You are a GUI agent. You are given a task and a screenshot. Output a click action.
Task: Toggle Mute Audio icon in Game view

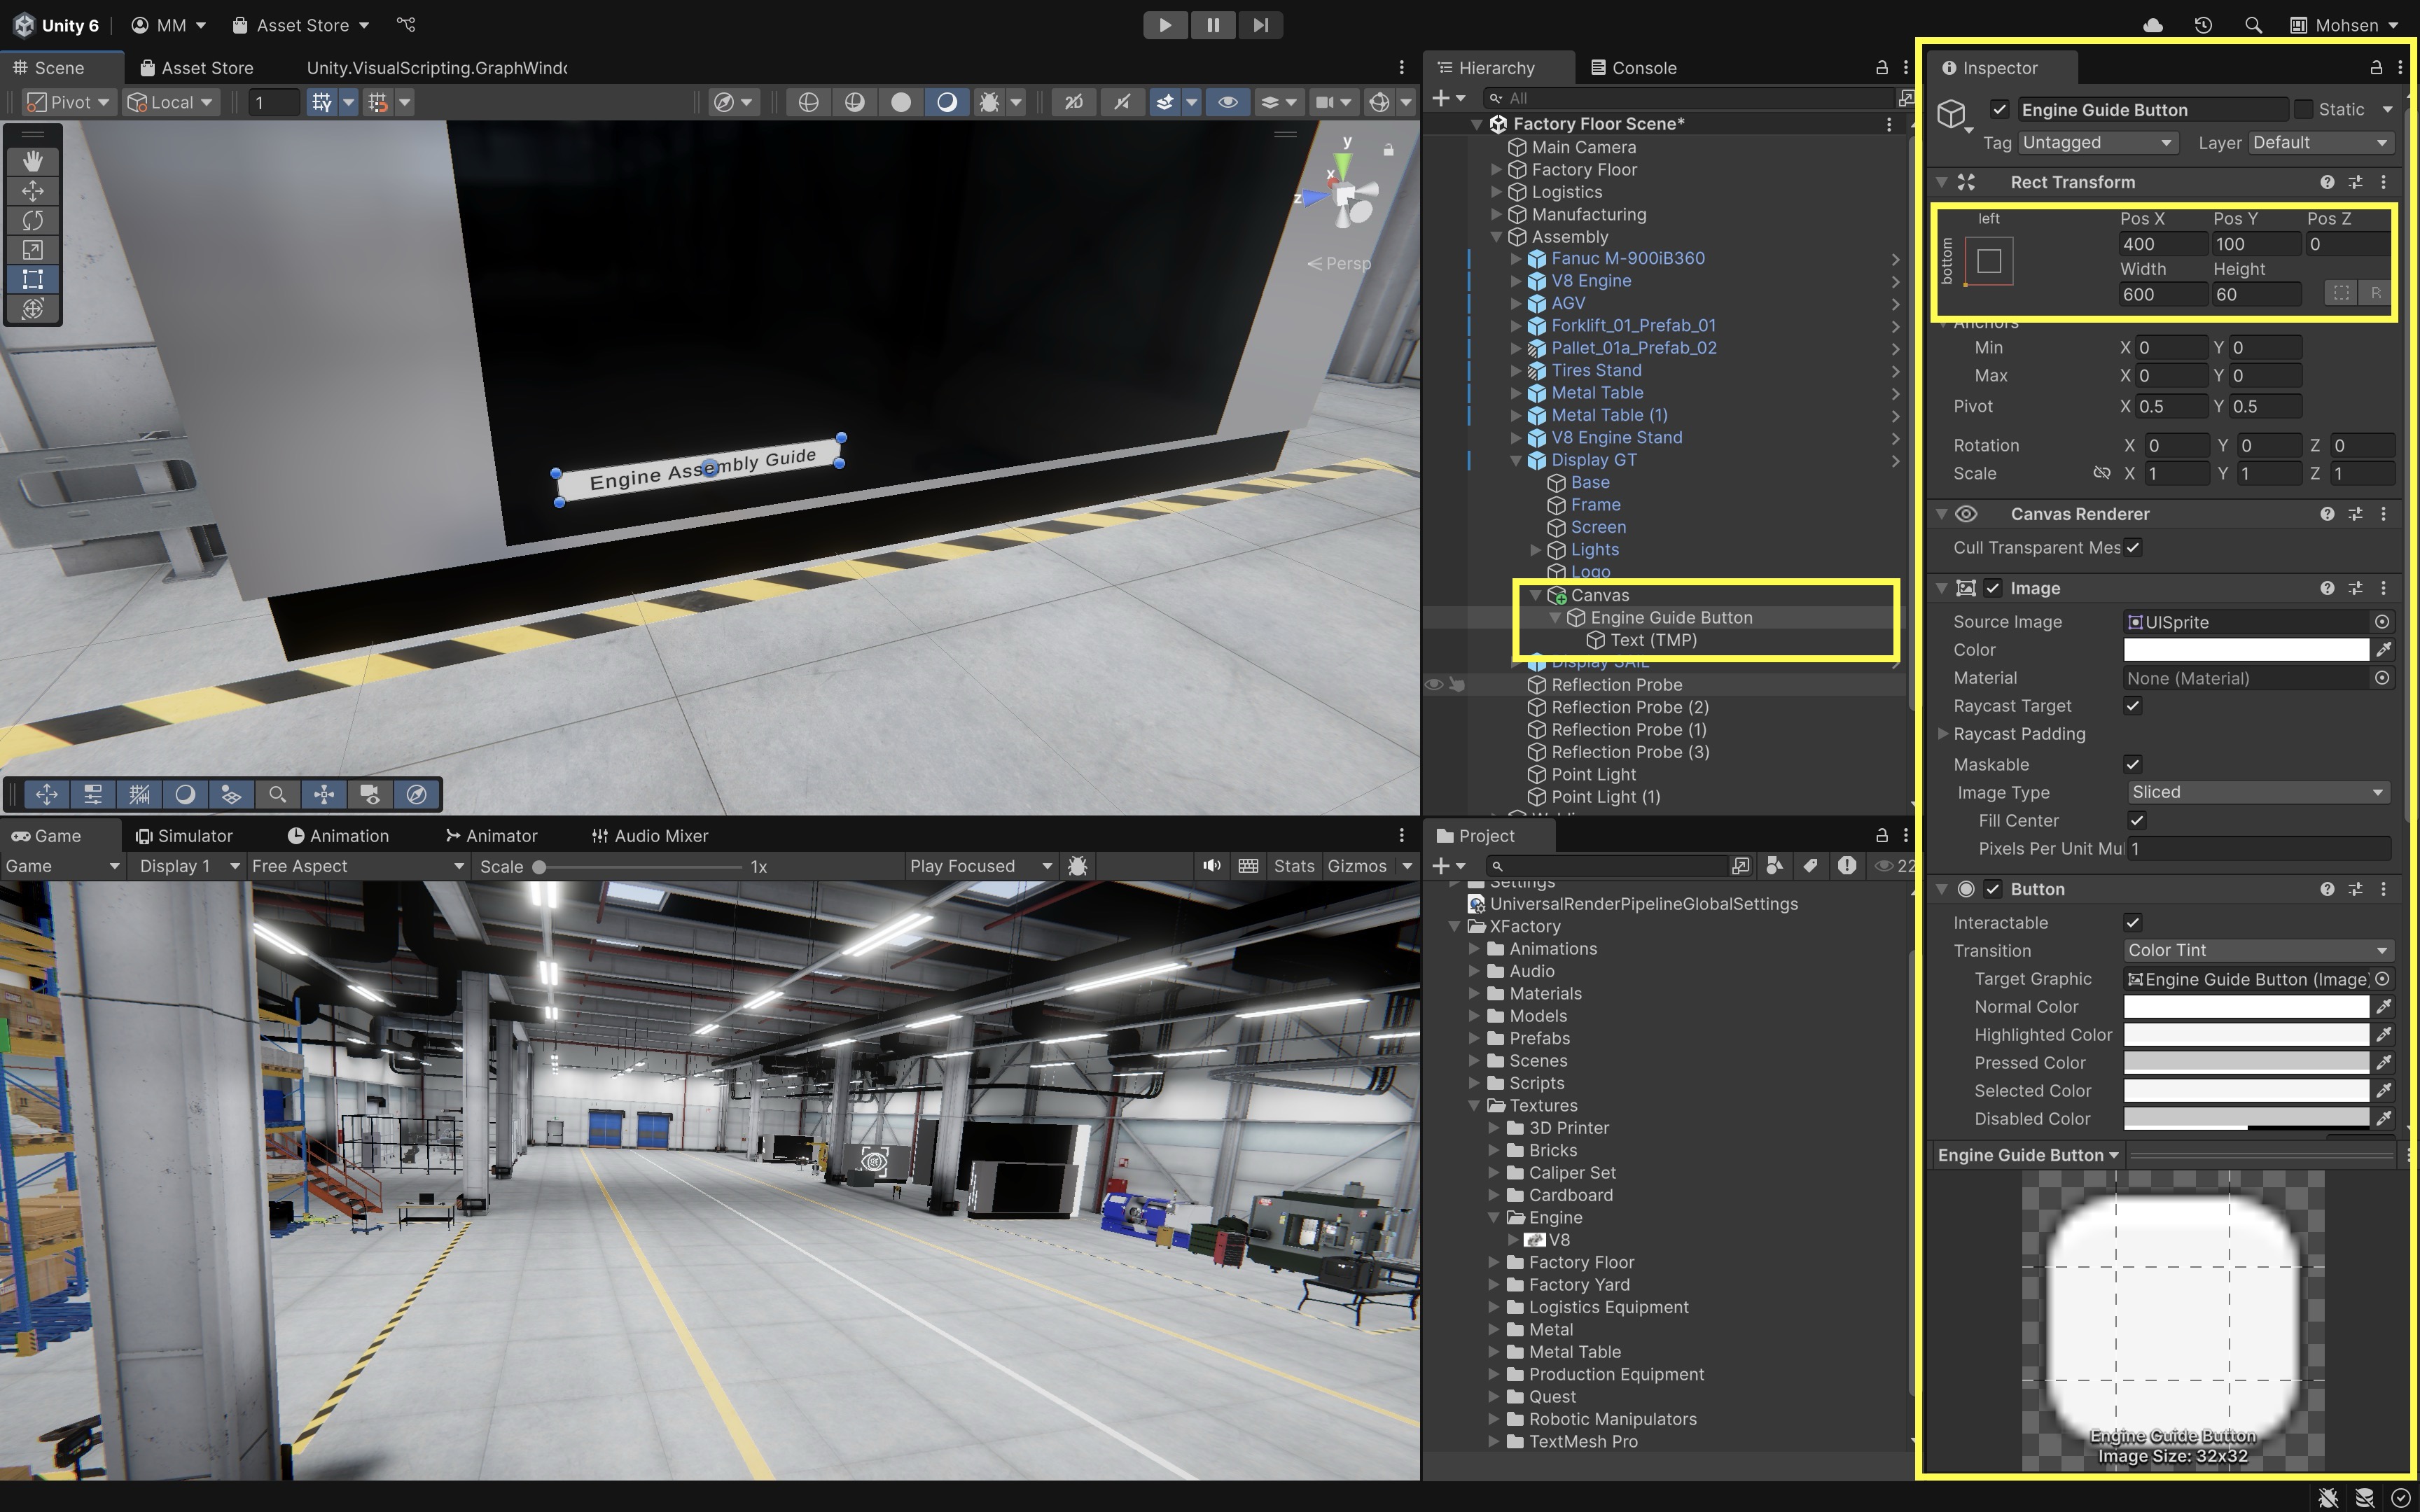pyautogui.click(x=1212, y=866)
